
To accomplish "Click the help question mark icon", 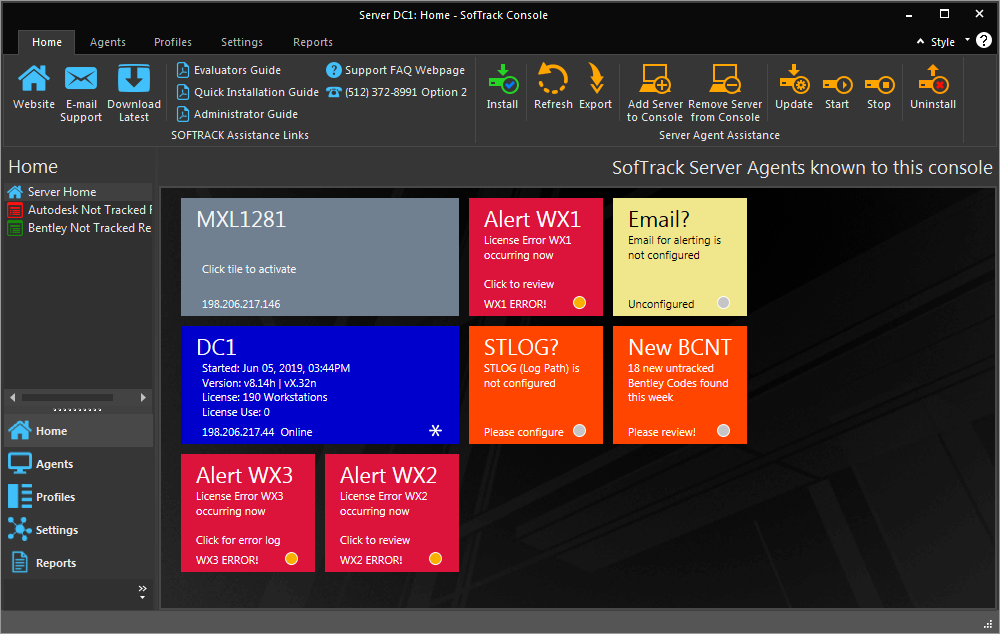I will click(984, 41).
